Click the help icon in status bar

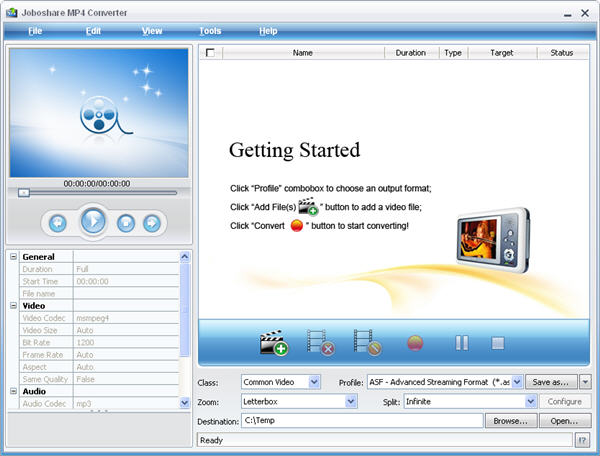point(582,440)
